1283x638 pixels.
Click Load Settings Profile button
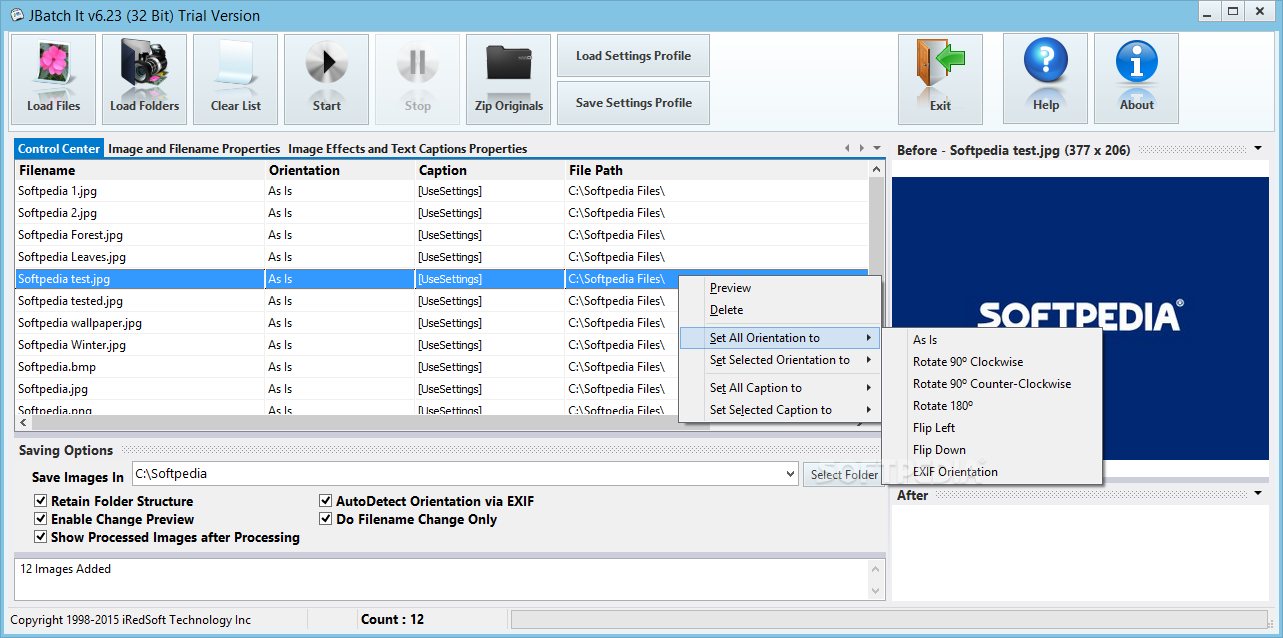pos(633,56)
